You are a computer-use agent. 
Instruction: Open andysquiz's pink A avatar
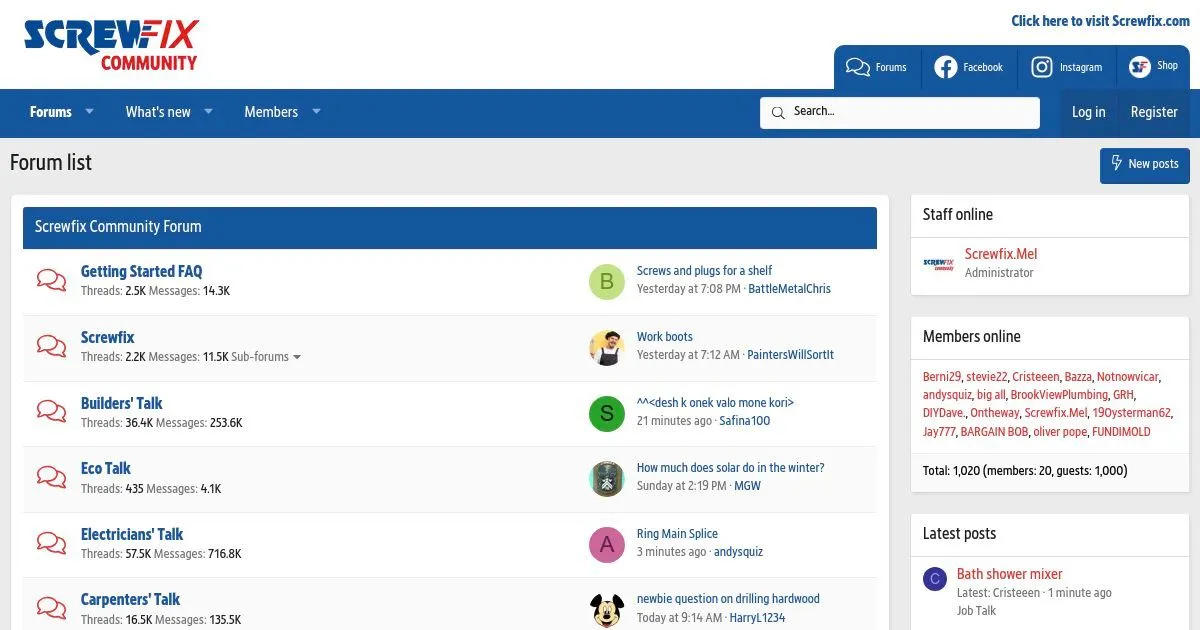(606, 545)
